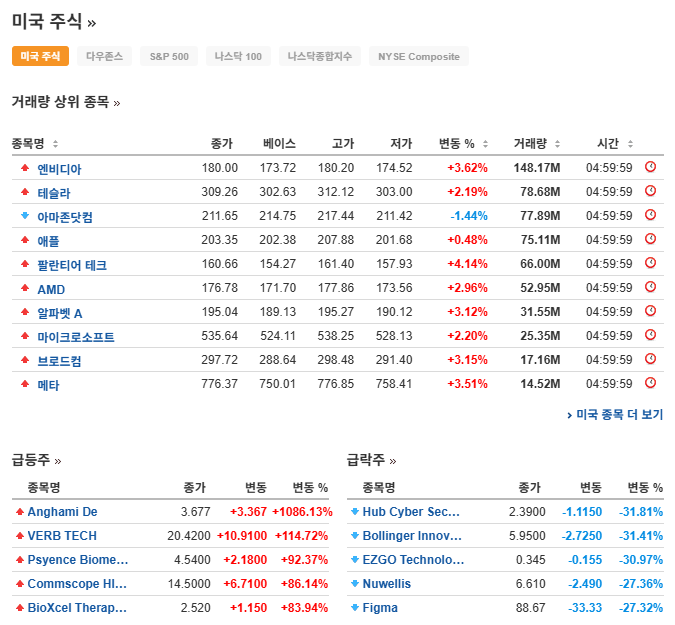The height and width of the screenshot is (625, 675).
Task: Click the +4.14% change value
Action: 468,263
